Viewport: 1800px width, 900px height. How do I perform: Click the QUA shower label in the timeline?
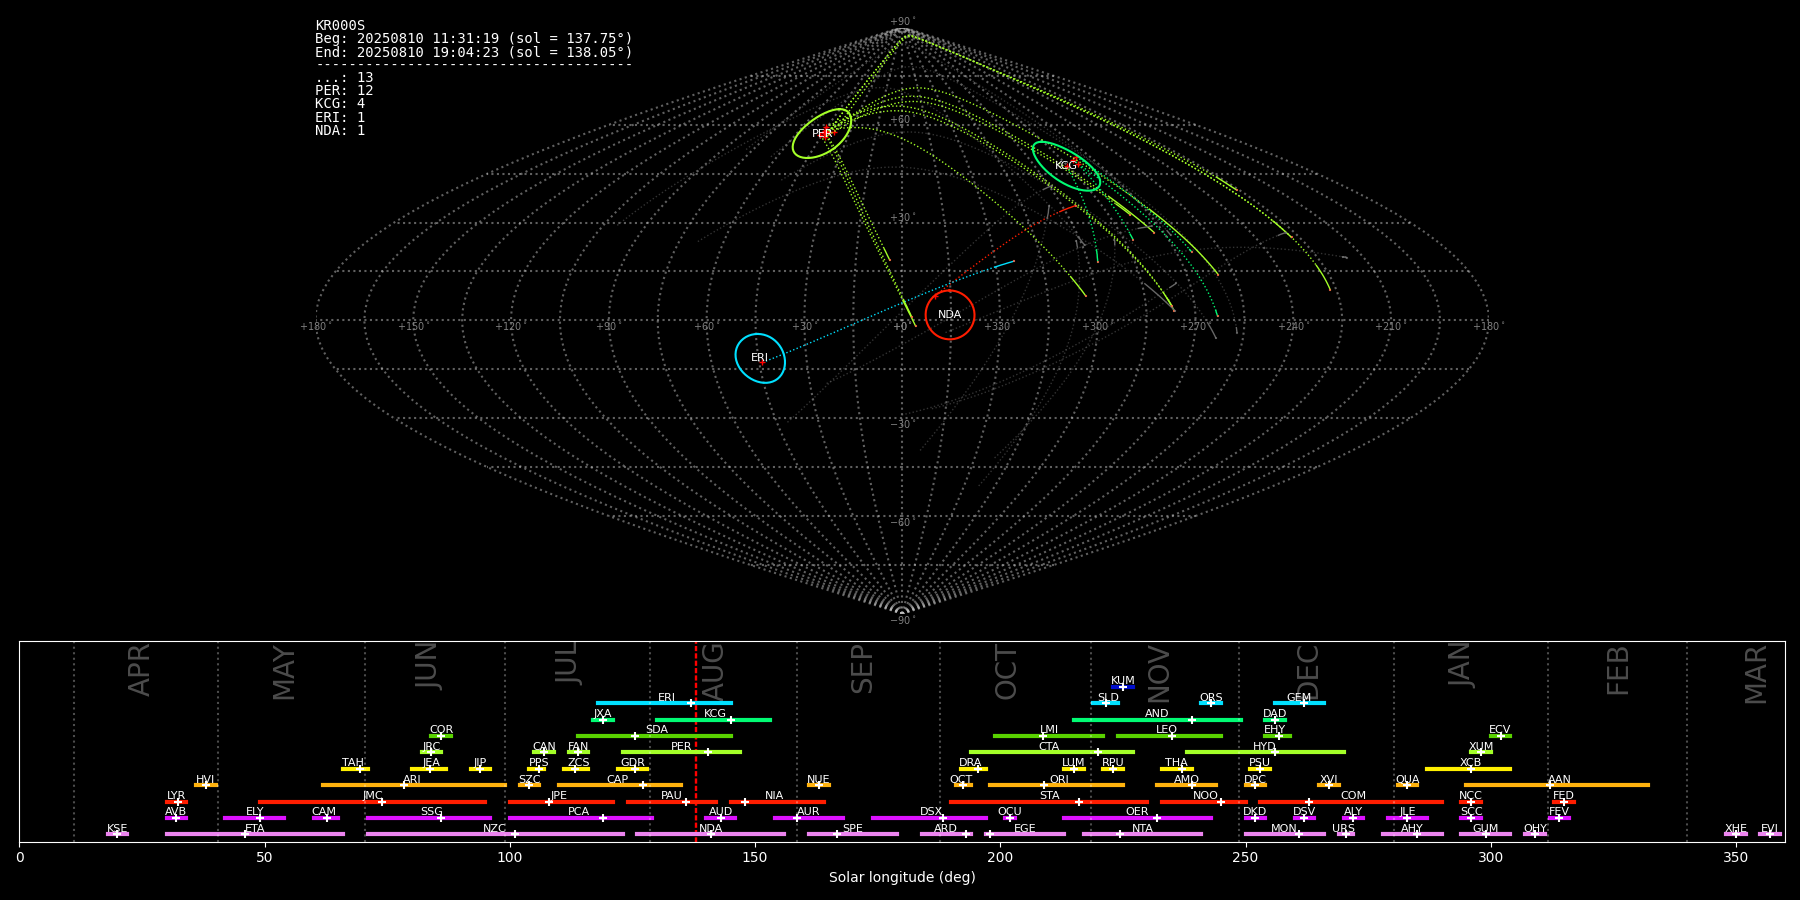[1407, 779]
